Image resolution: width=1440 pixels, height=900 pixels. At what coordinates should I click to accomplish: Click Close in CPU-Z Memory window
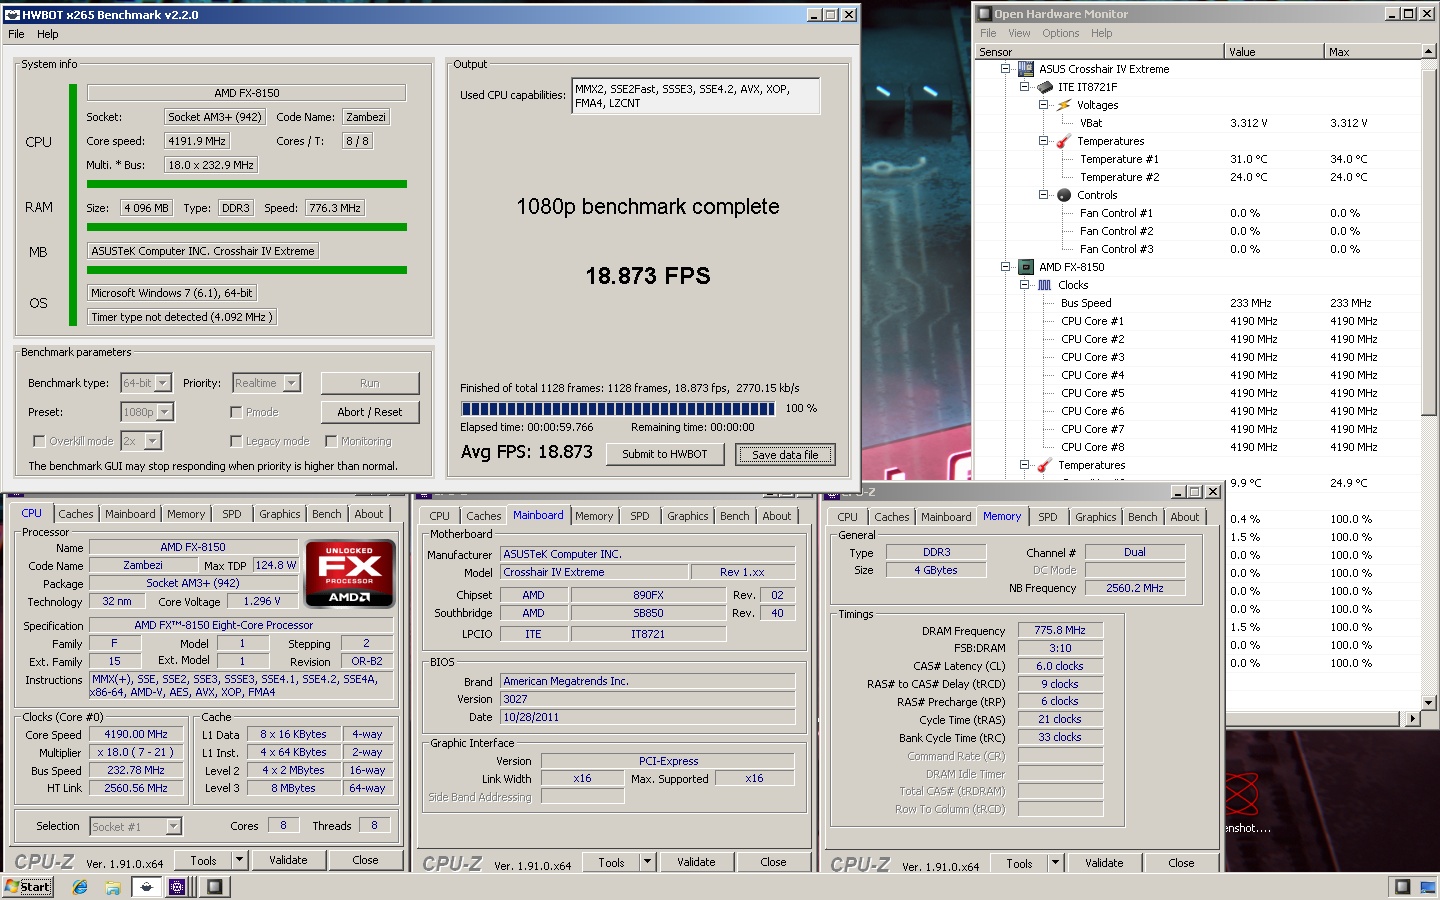coord(1181,863)
